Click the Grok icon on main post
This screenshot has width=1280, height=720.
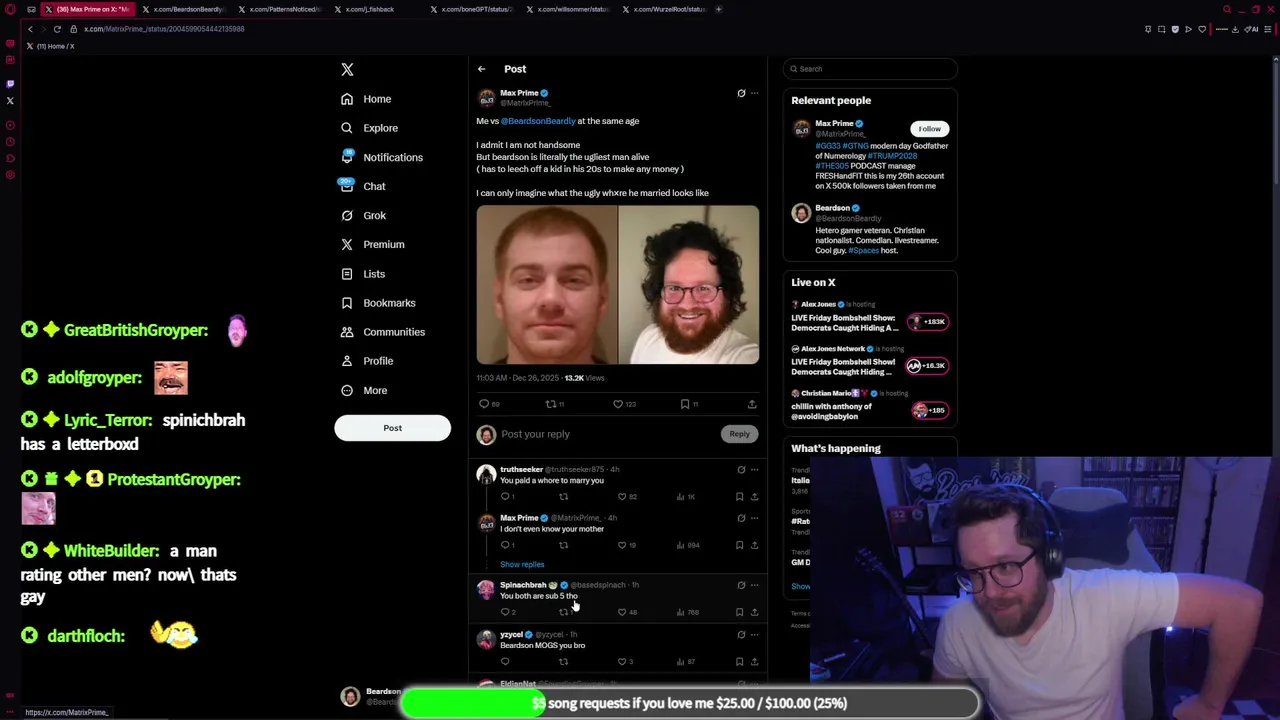pyautogui.click(x=741, y=93)
